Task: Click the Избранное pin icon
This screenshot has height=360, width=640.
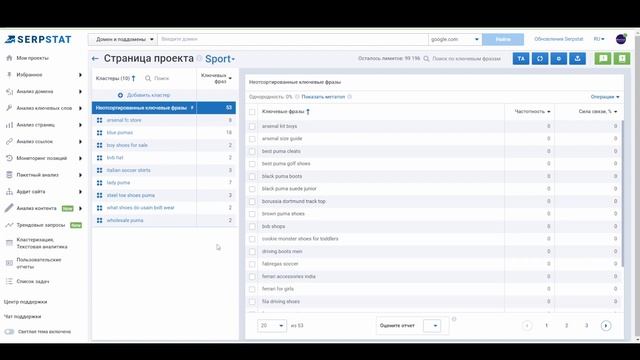Action: [x=9, y=75]
